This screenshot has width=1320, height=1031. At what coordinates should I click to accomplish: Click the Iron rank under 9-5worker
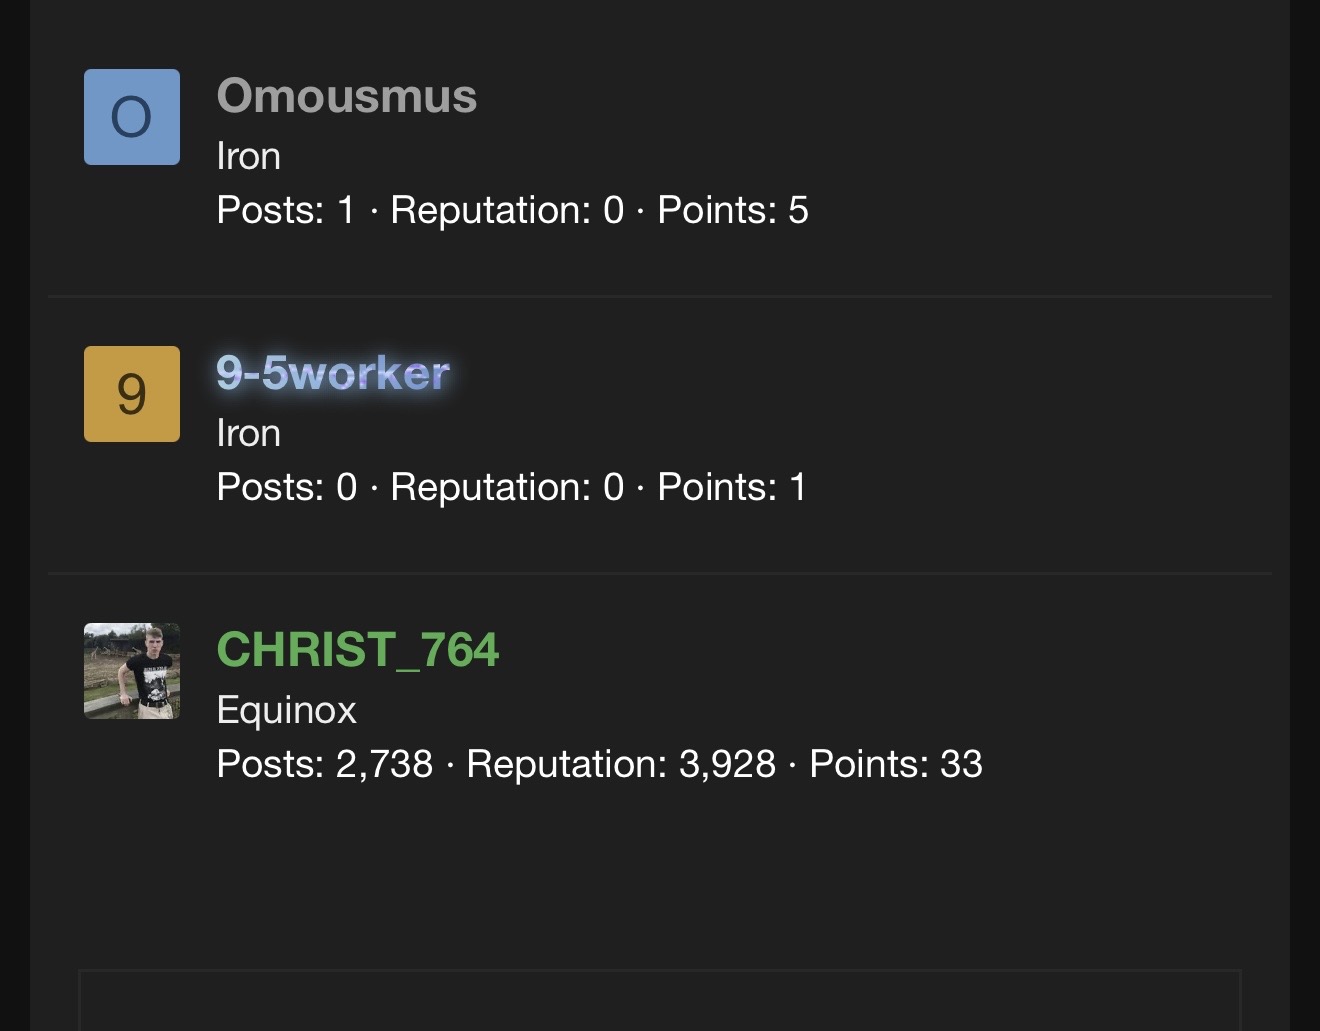(248, 433)
